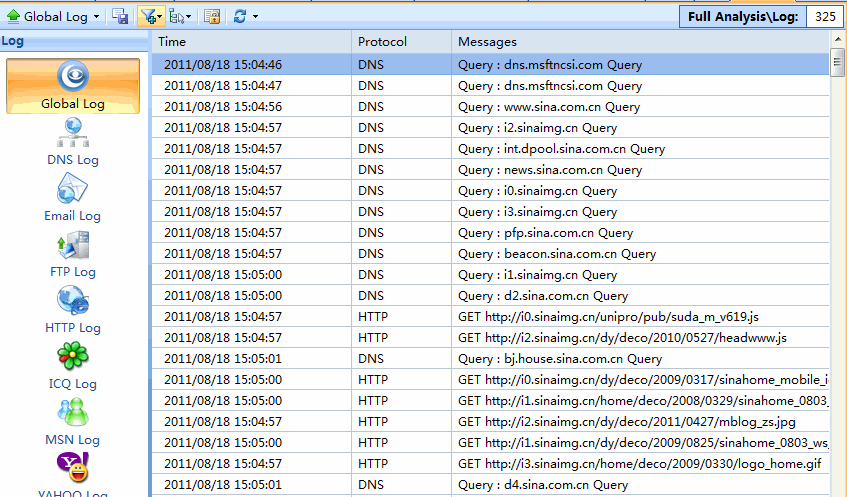Click the scrollbar up arrow
The image size is (847, 497).
point(838,39)
